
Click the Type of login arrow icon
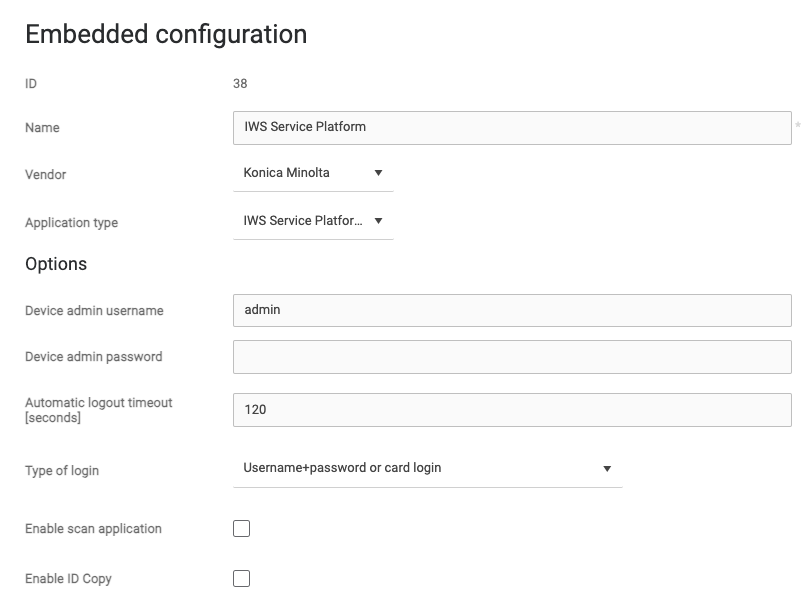coord(607,468)
